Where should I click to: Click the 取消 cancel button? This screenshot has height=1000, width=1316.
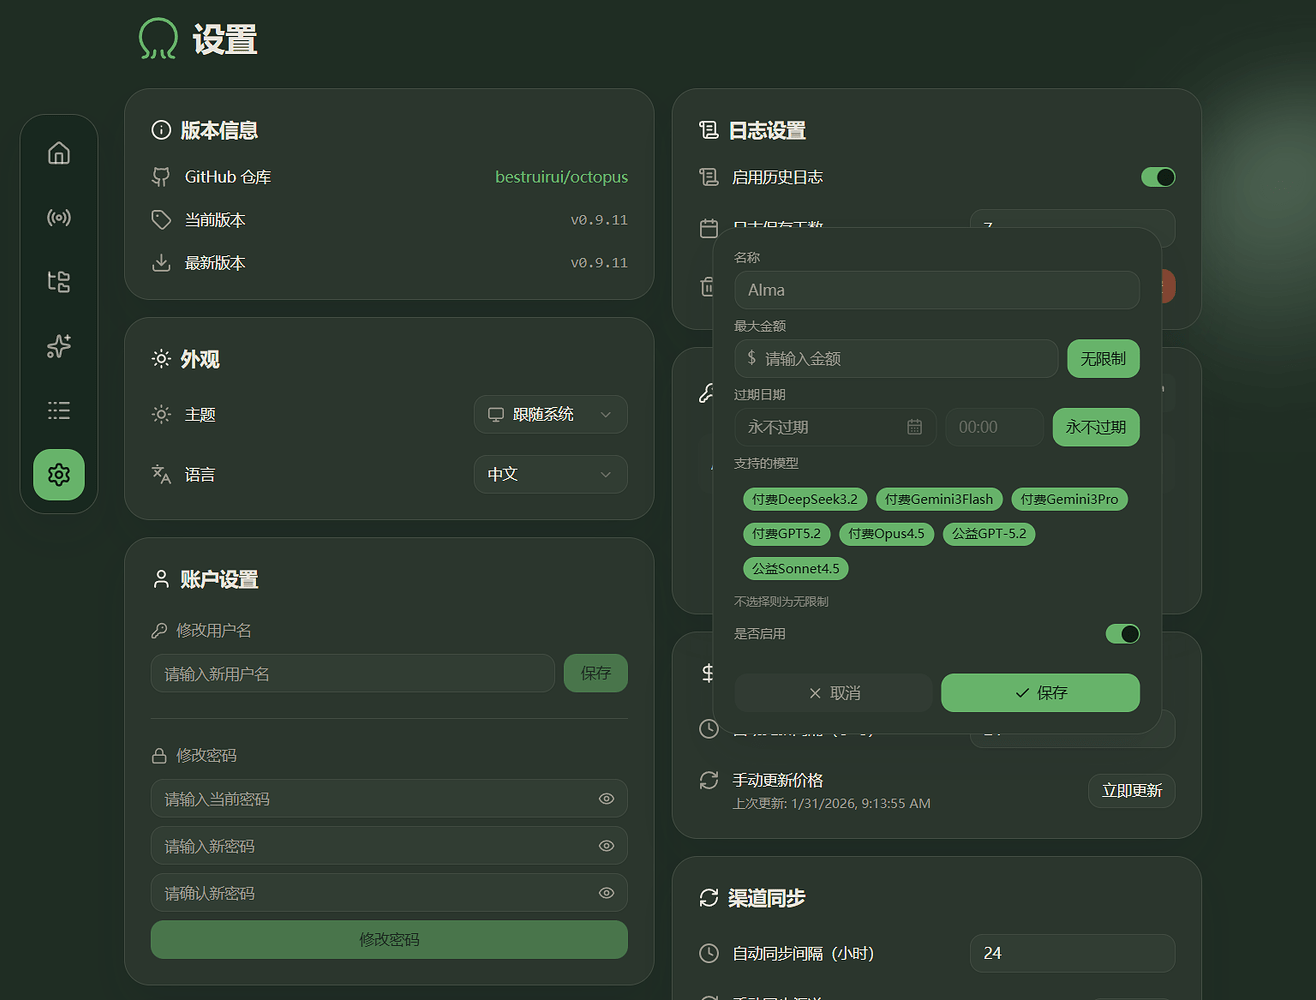(x=833, y=693)
